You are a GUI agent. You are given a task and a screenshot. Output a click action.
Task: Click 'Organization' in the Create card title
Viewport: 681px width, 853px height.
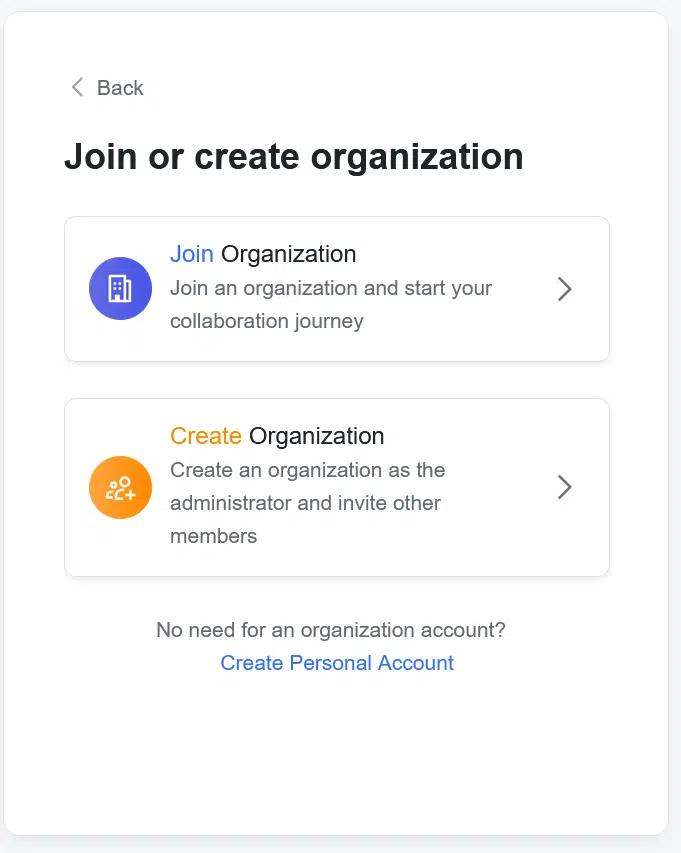pyautogui.click(x=317, y=436)
